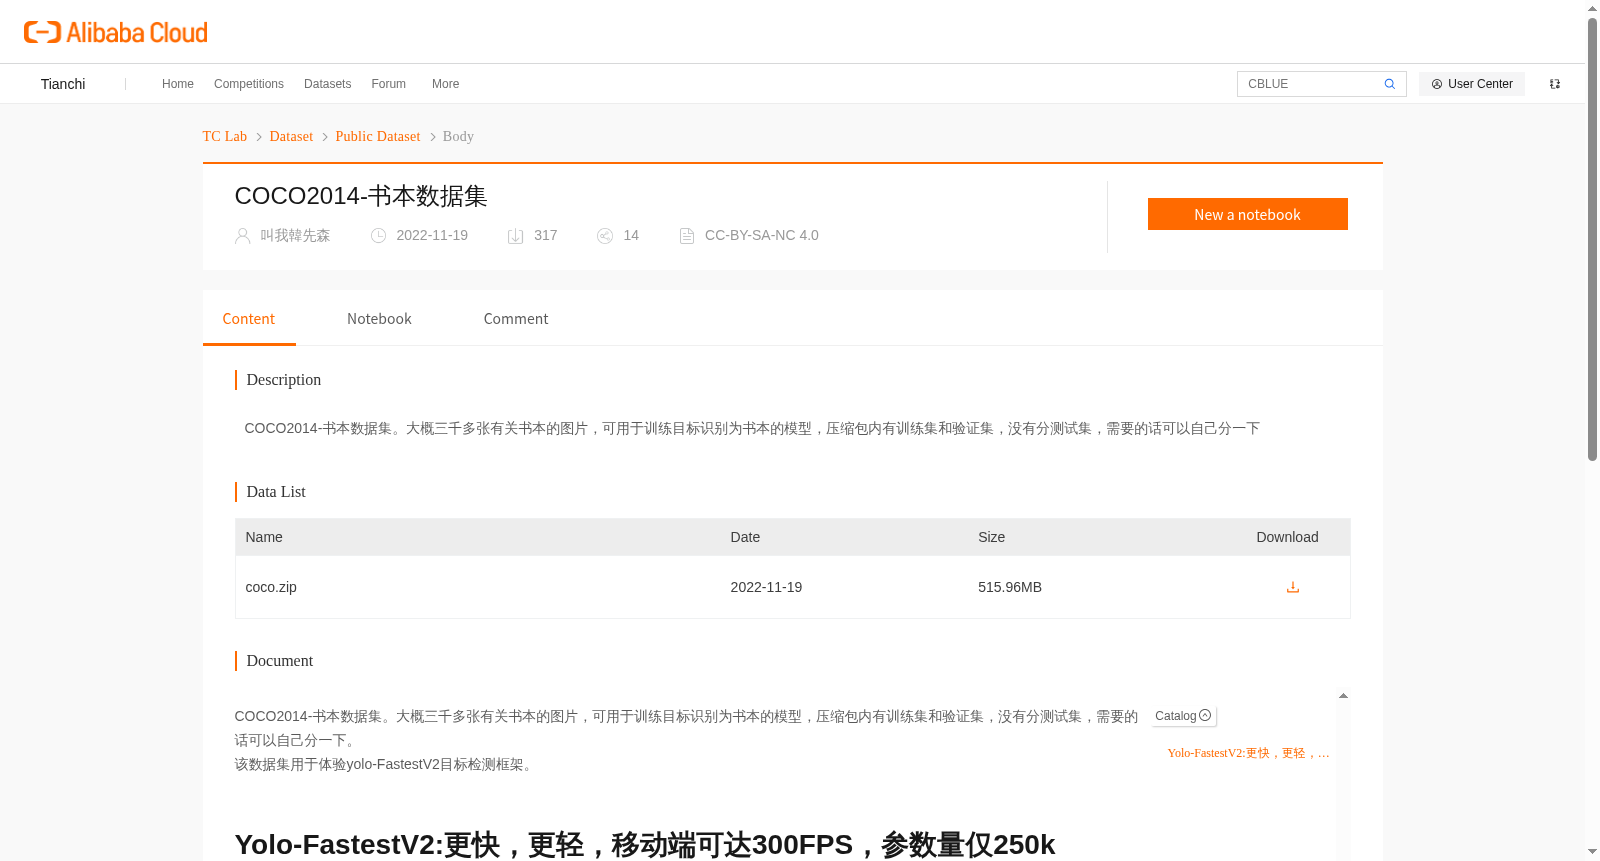Viewport: 1600px width, 861px height.
Task: Click the Name column header
Action: pyautogui.click(x=264, y=537)
